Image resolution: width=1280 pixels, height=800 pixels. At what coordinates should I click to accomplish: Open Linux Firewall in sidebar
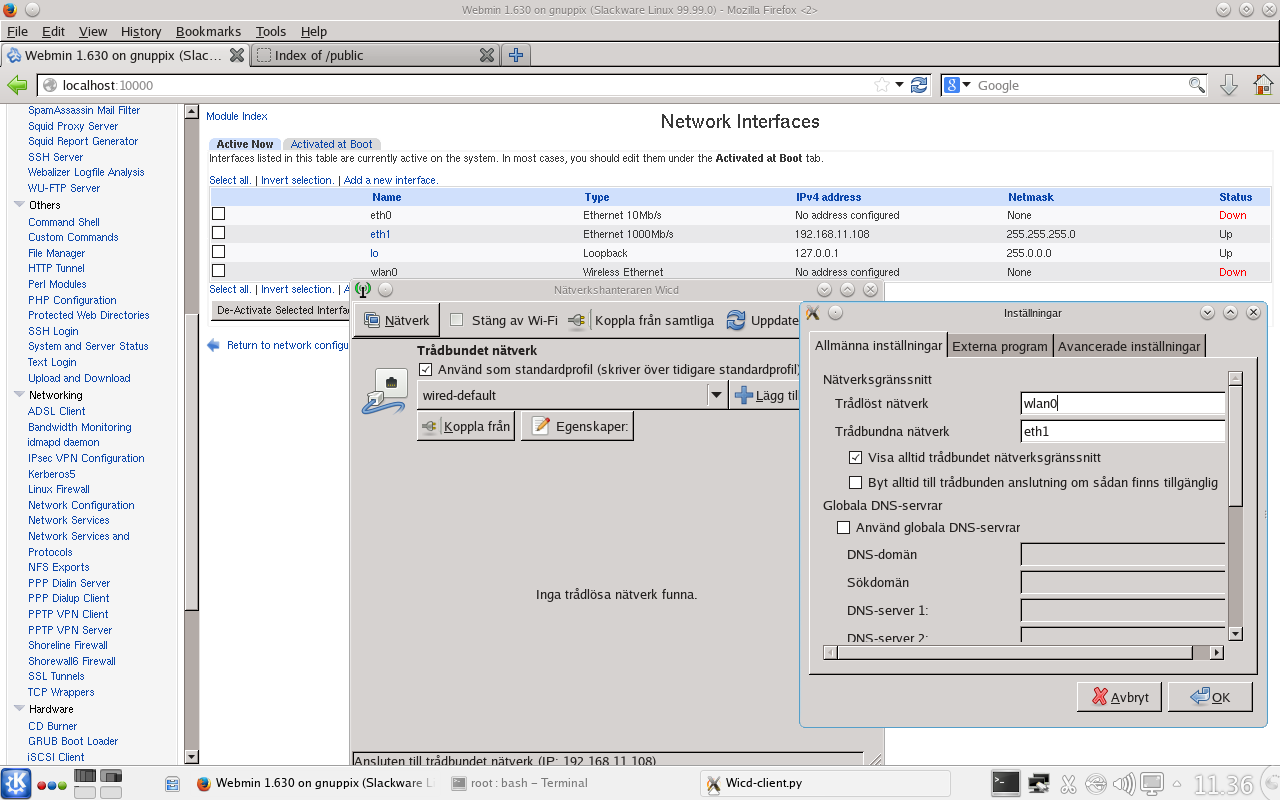59,489
